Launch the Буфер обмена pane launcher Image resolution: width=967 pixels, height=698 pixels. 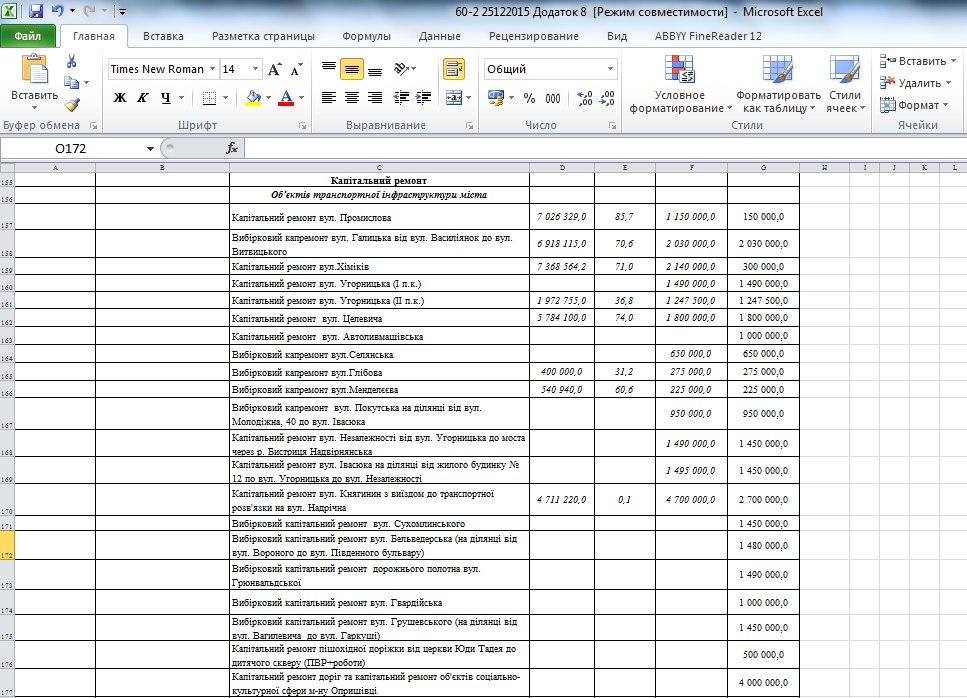click(x=94, y=126)
